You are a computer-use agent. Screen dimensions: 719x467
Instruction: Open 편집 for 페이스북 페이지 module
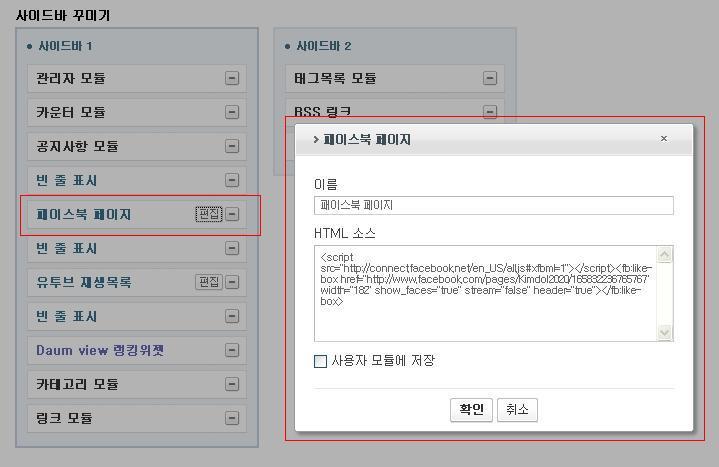209,214
